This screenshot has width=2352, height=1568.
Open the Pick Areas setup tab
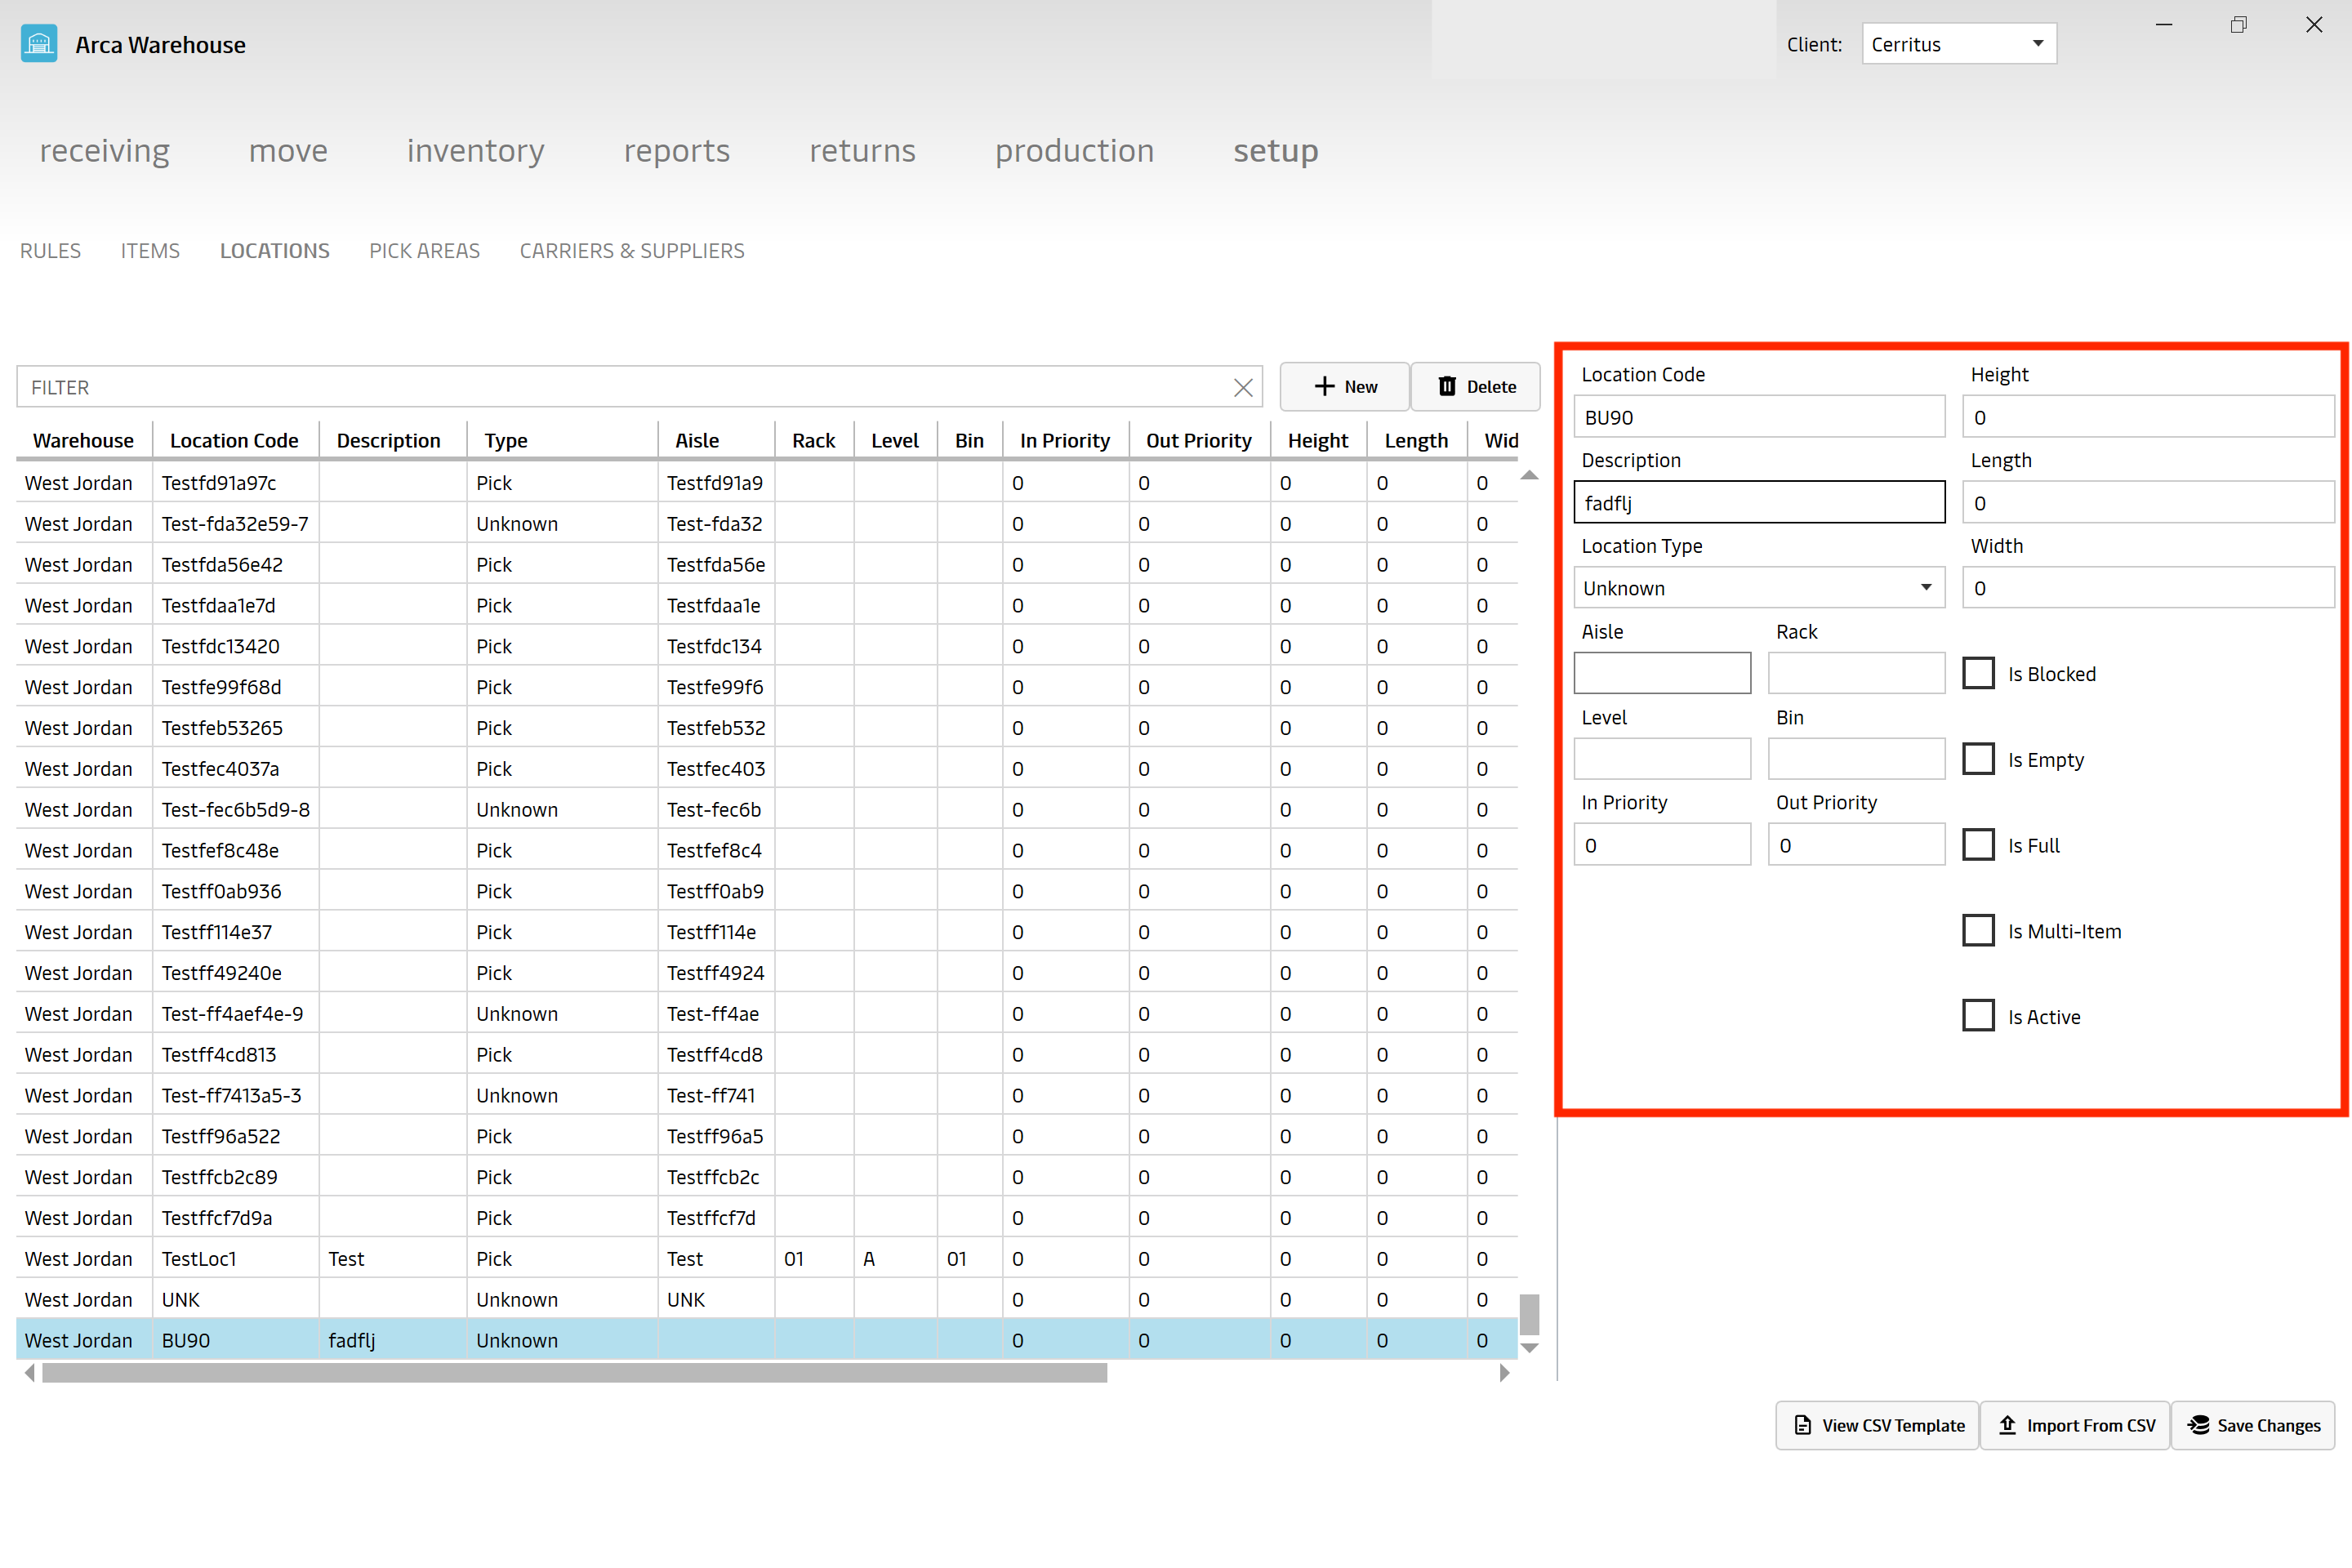pos(425,250)
